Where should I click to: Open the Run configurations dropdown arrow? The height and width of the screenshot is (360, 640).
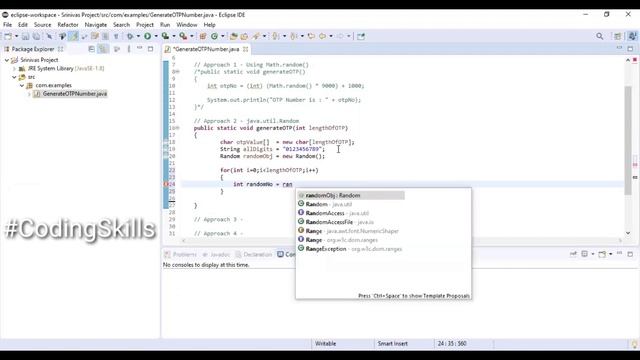click(156, 36)
